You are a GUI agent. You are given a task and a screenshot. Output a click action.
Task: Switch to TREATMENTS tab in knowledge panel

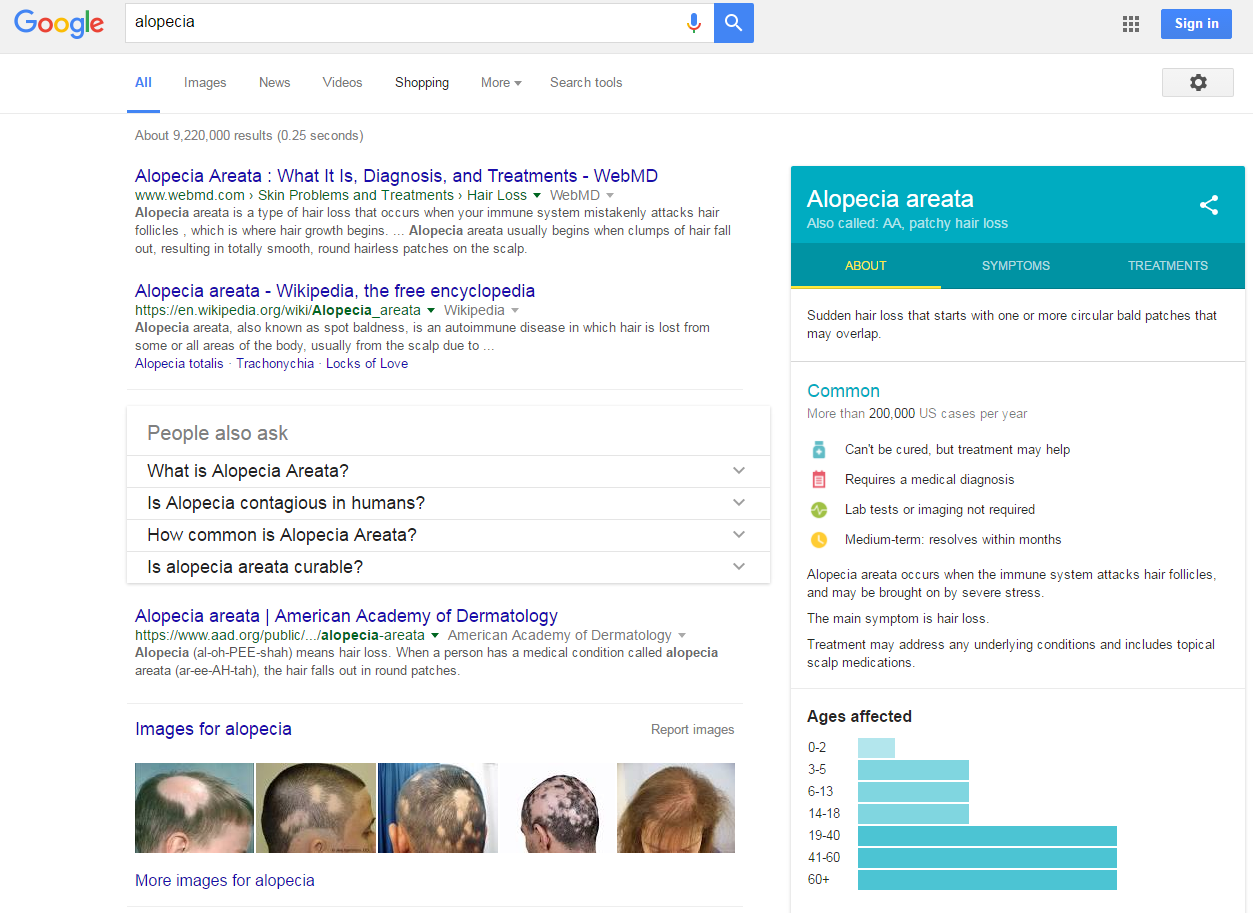1168,266
